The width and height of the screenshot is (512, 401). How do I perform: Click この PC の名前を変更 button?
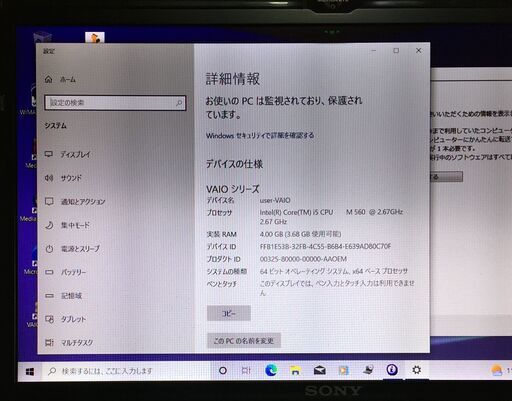click(244, 341)
